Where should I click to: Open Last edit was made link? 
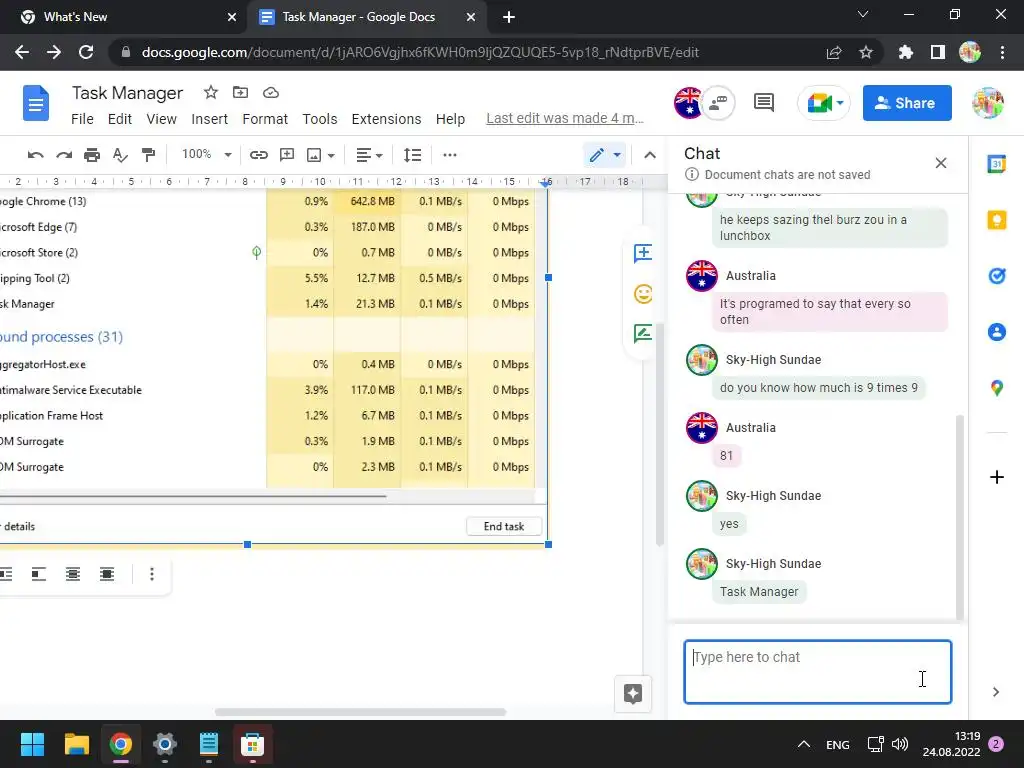click(x=565, y=118)
